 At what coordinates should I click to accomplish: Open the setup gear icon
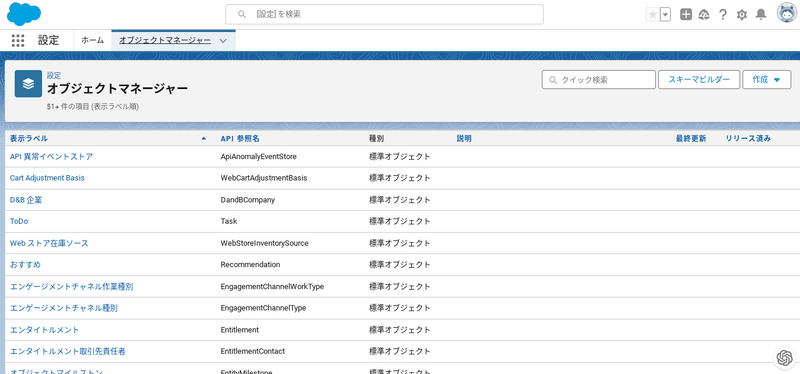click(741, 15)
